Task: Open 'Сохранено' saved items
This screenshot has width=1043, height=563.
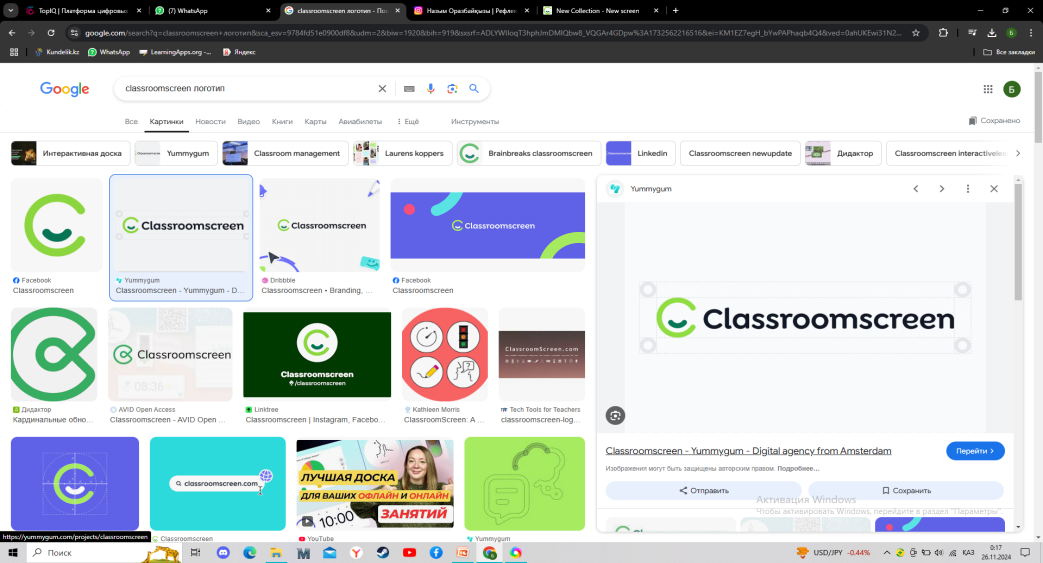Action: tap(994, 120)
